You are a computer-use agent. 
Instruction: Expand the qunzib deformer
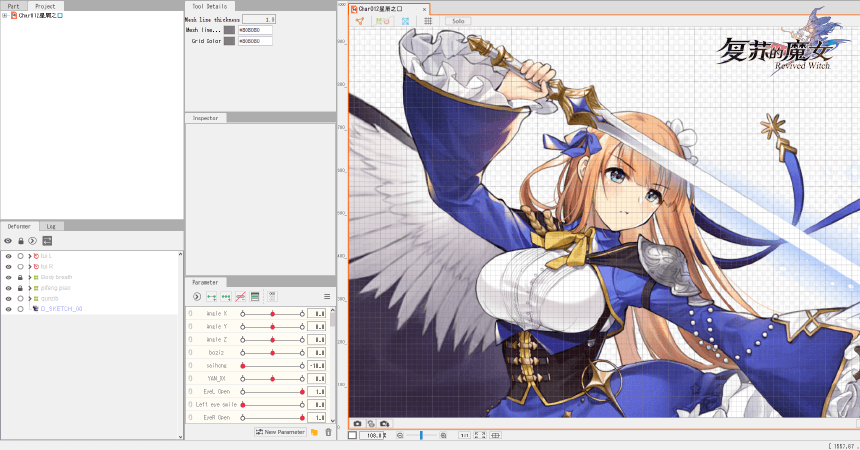30,299
